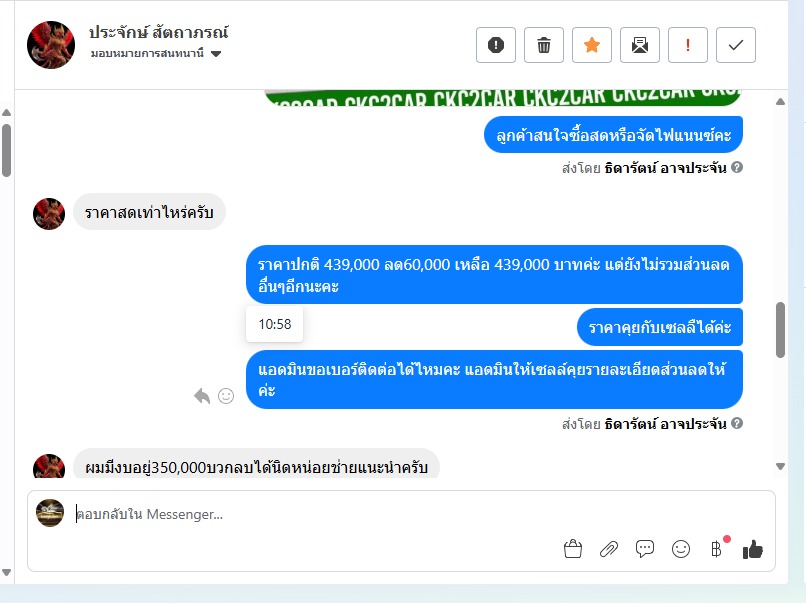This screenshot has width=806, height=603.
Task: Click the reply arrow beside the message
Action: point(202,396)
